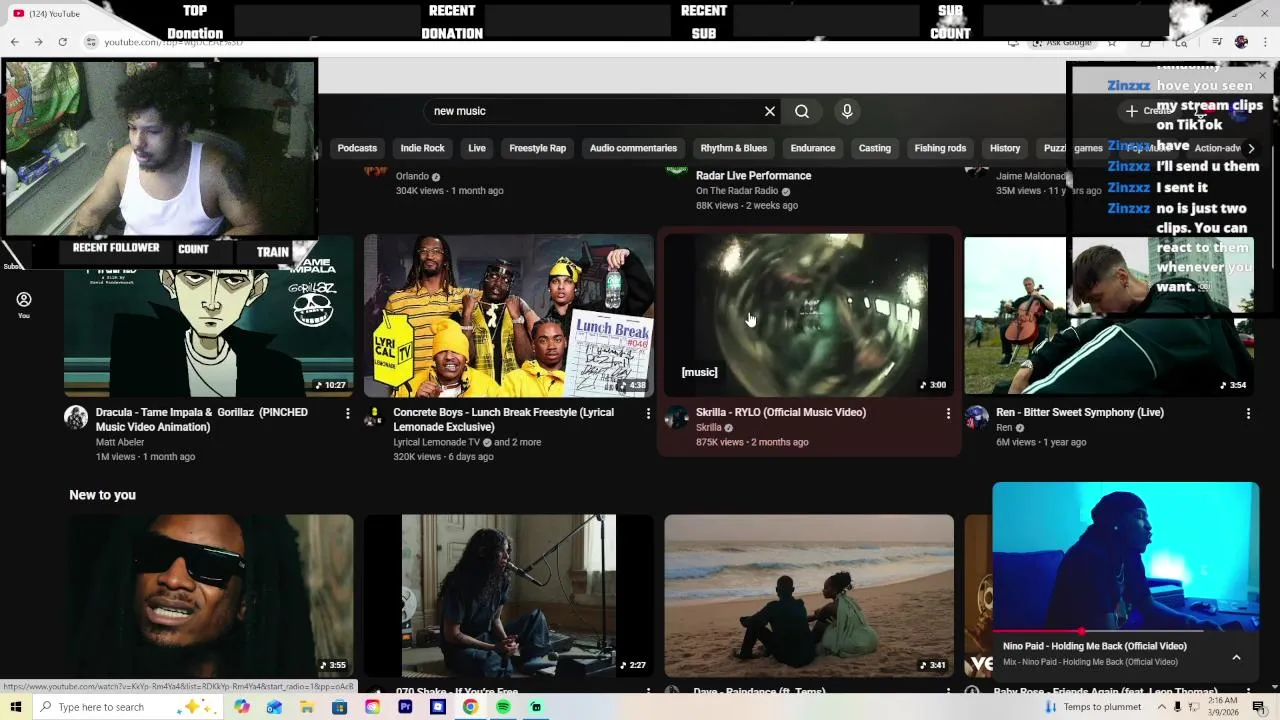1280x720 pixels.
Task: Click Skrilla channel avatar
Action: pyautogui.click(x=676, y=417)
